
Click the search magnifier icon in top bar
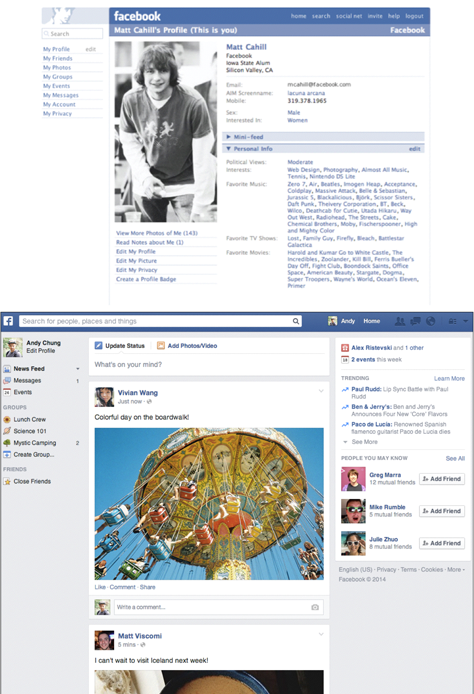296,321
